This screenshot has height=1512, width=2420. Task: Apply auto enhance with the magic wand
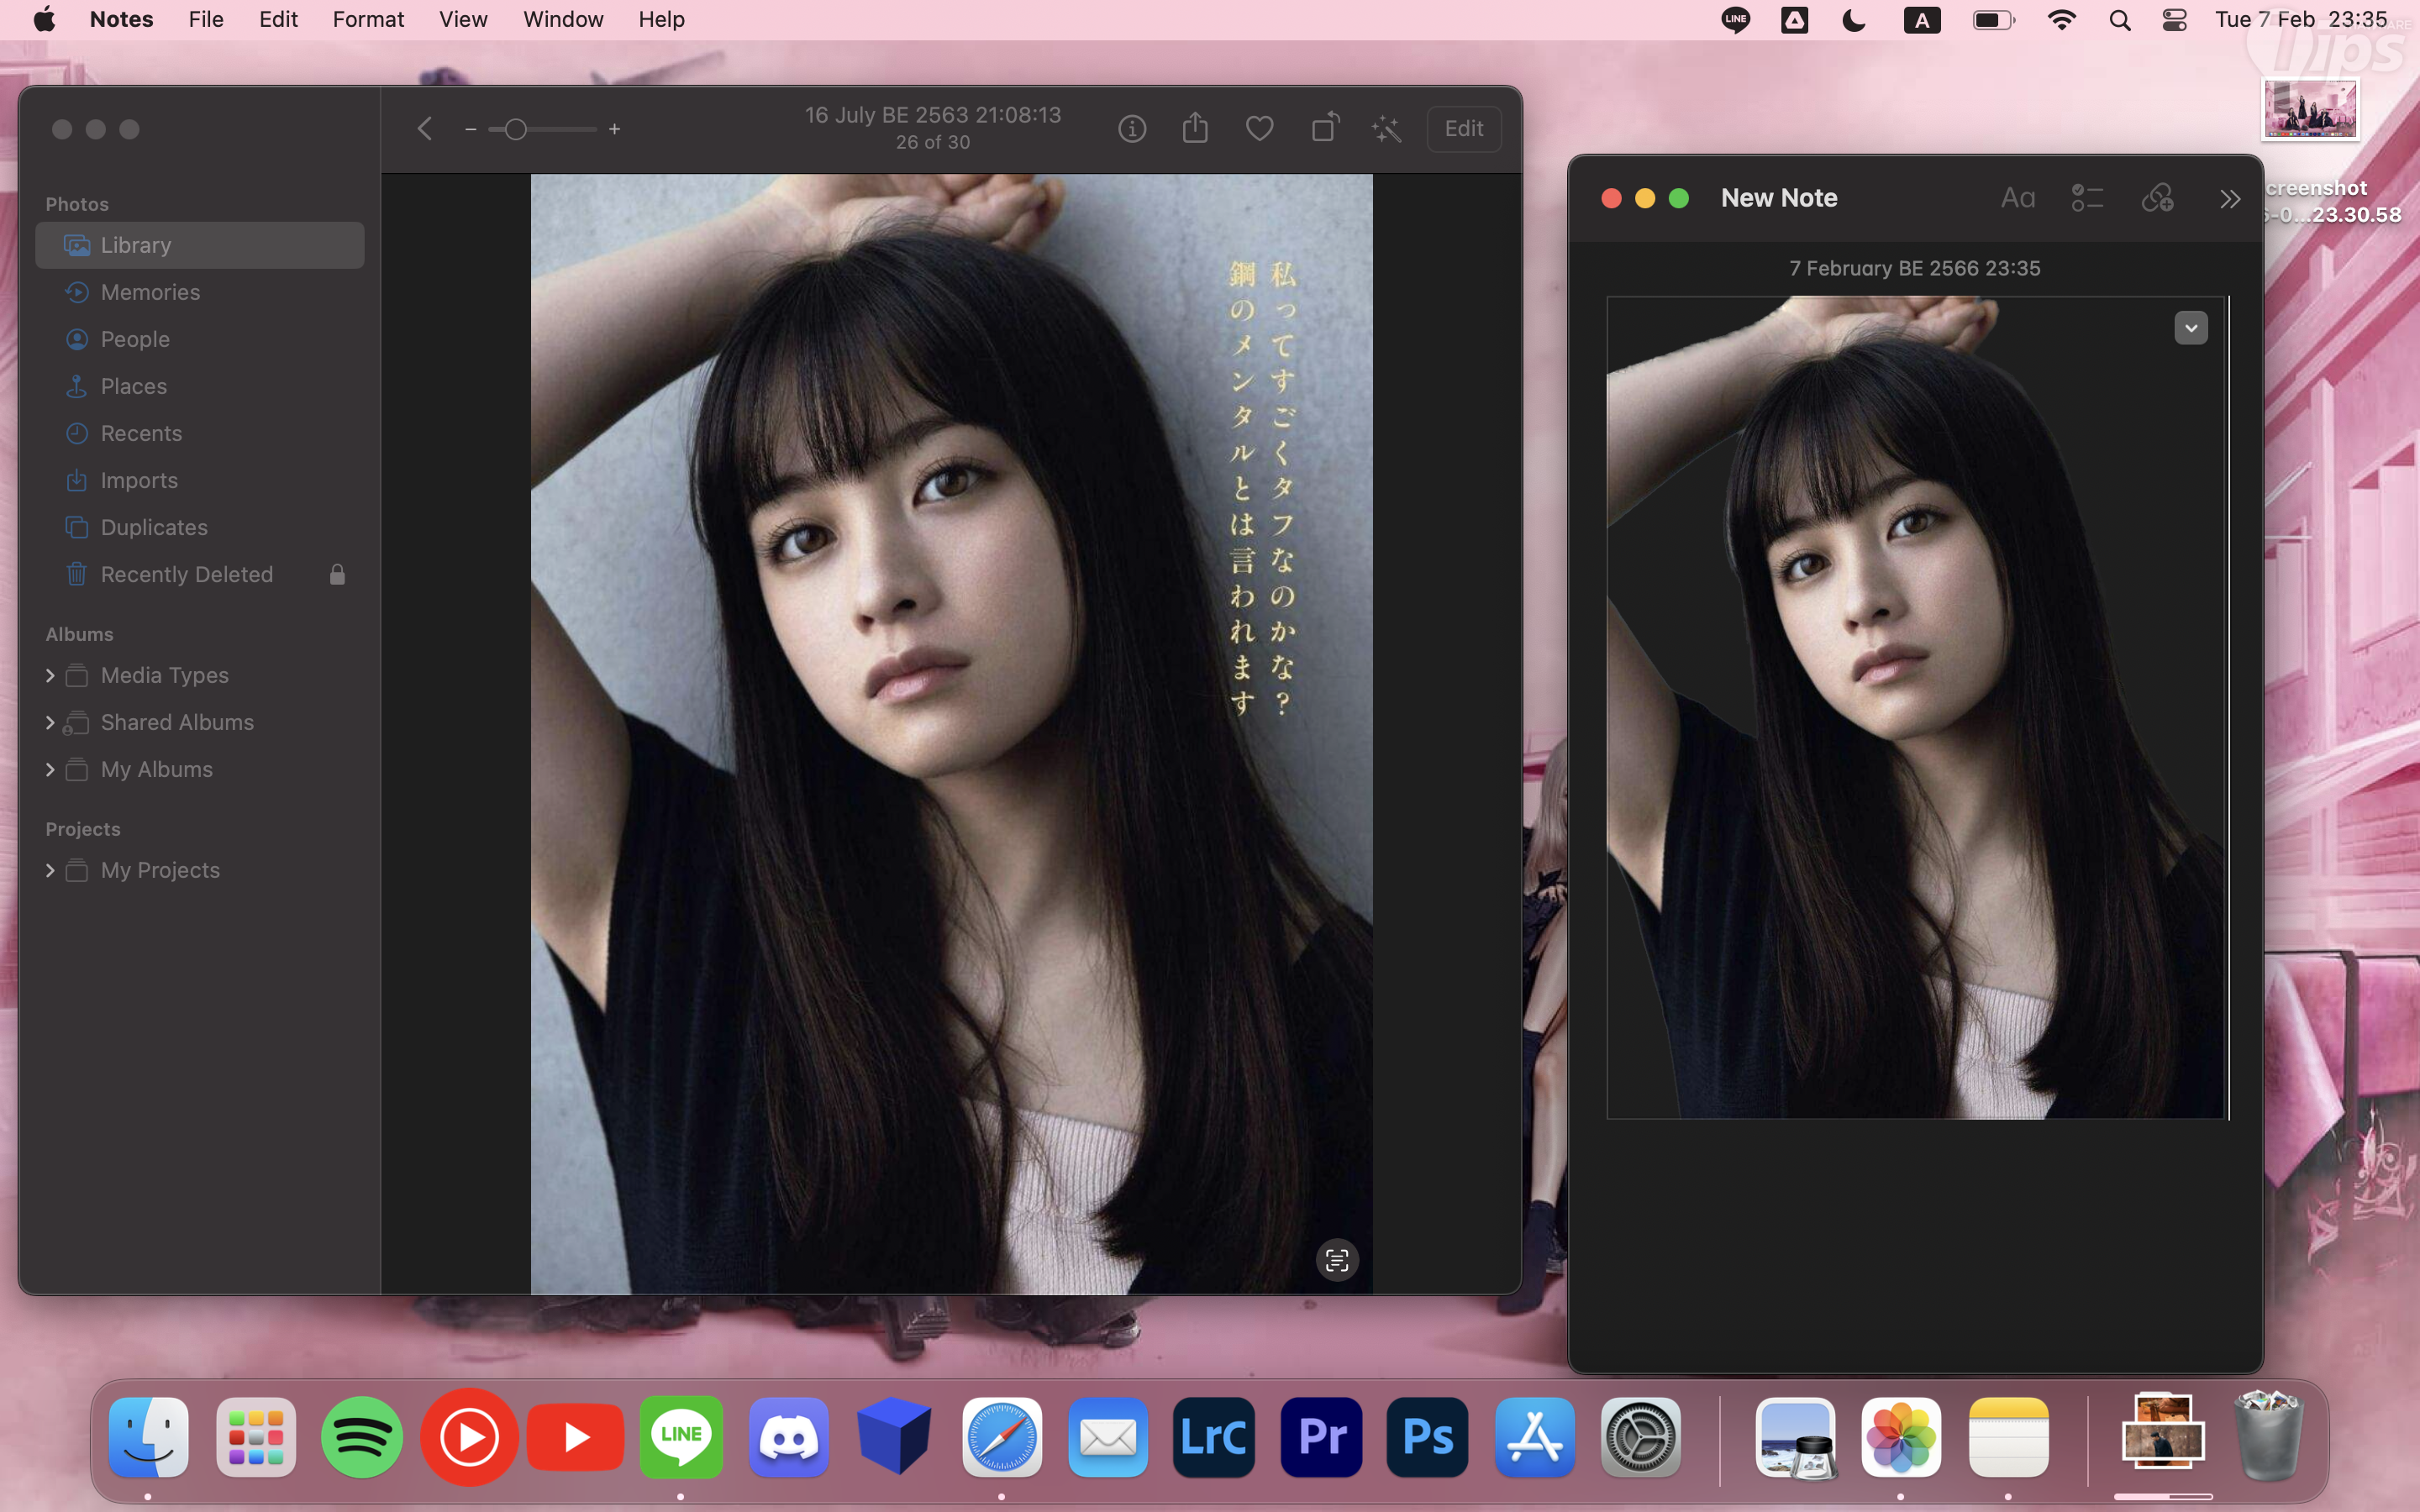pos(1387,129)
